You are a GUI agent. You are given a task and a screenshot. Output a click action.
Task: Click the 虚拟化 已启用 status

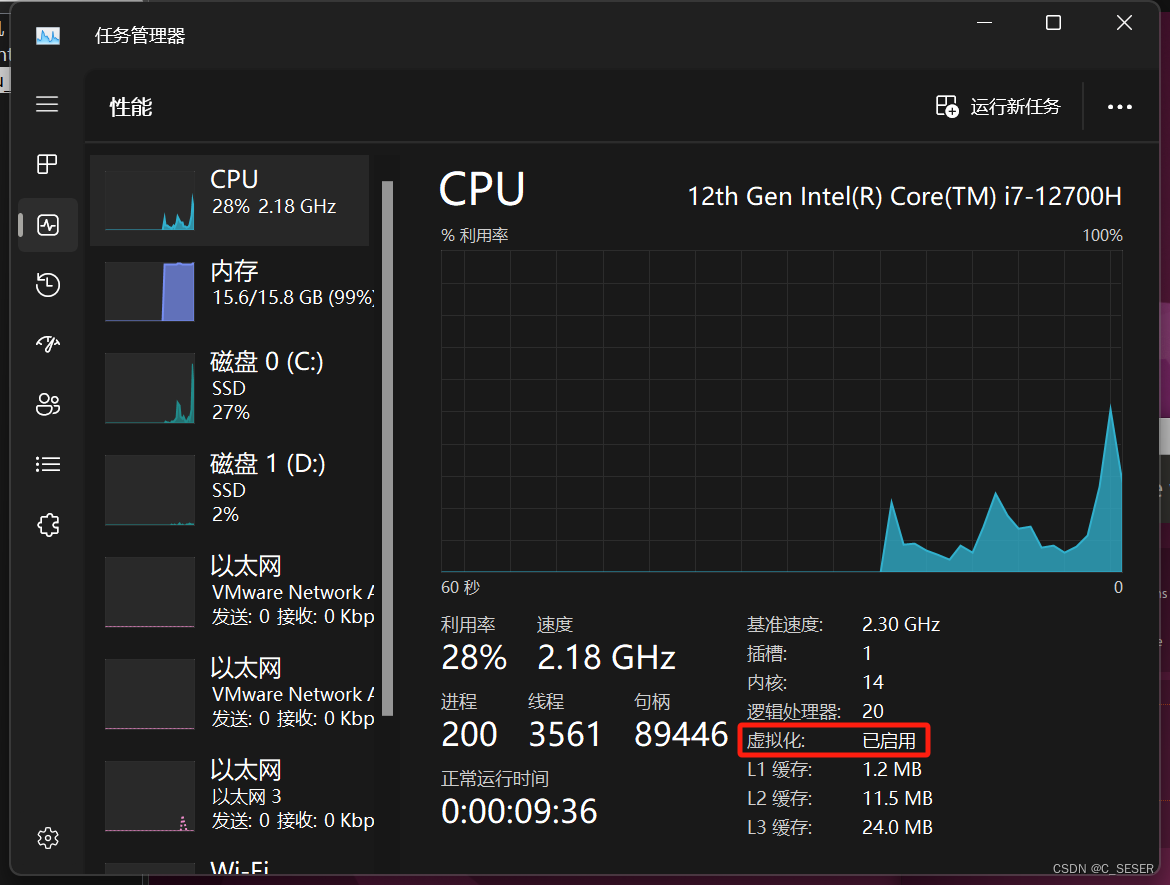click(x=889, y=741)
